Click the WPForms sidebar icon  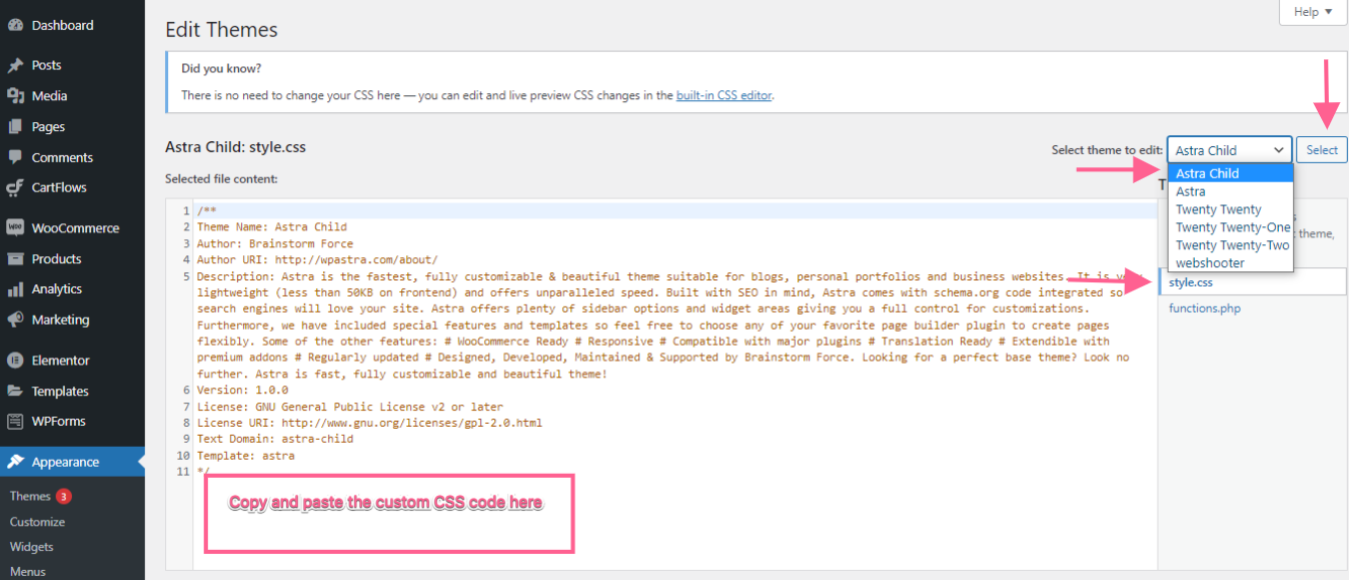pyautogui.click(x=15, y=421)
